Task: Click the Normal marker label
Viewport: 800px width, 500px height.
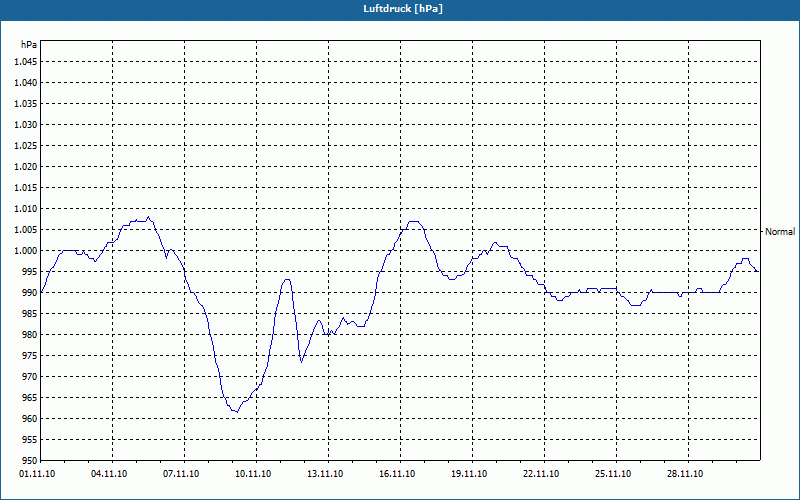Action: (780, 232)
